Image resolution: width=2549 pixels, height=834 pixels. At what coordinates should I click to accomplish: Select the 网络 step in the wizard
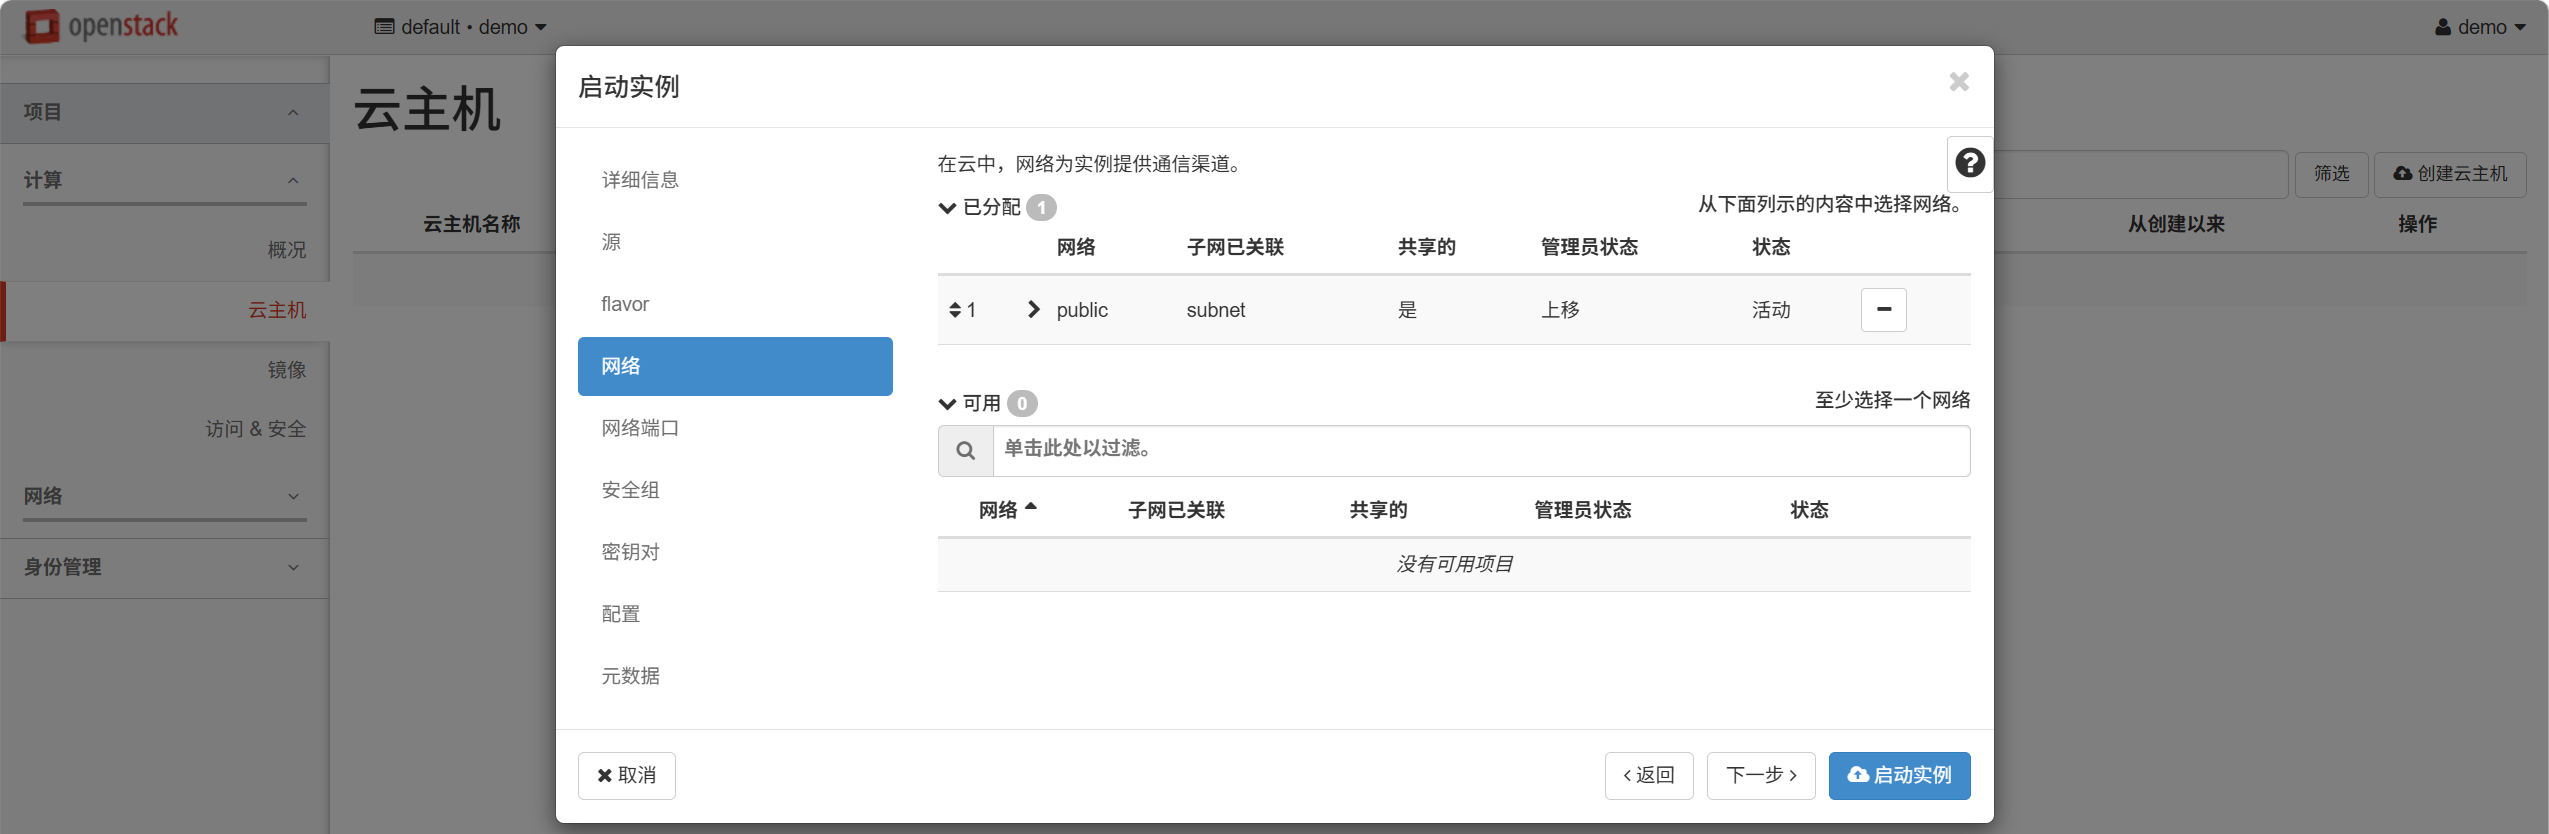point(735,366)
